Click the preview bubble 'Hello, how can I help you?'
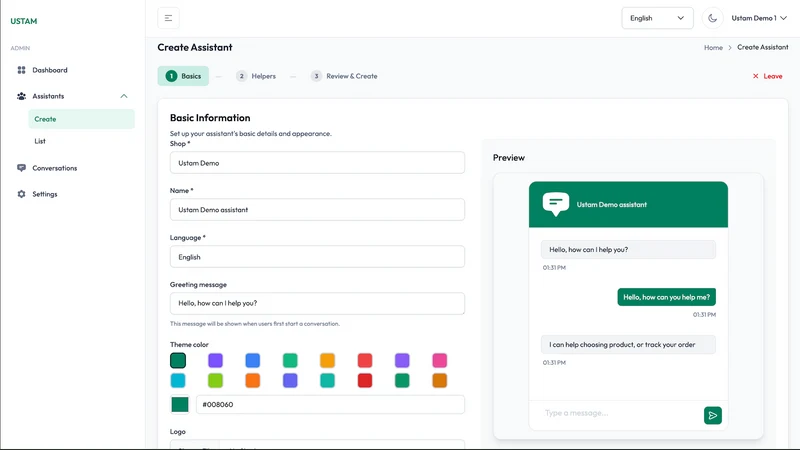The height and width of the screenshot is (450, 800). point(628,249)
